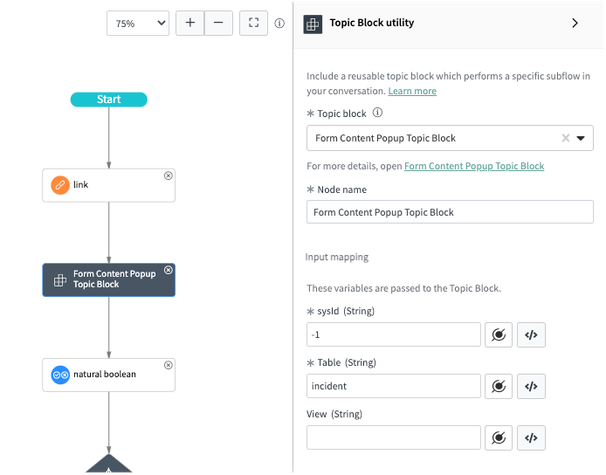Viewport: 606px width, 475px height.
Task: Click into the Node name field
Action: [x=450, y=212]
